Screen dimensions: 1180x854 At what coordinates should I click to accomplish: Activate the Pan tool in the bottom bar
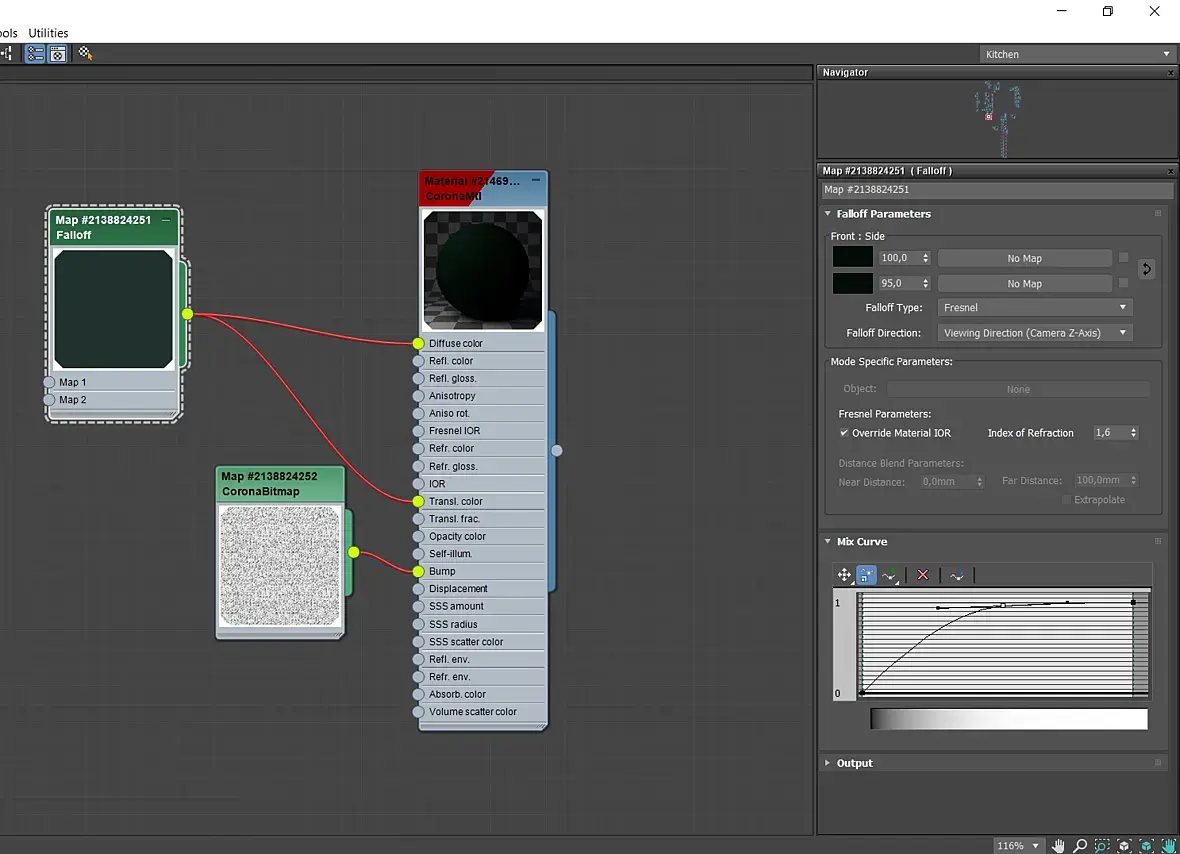pos(1058,846)
